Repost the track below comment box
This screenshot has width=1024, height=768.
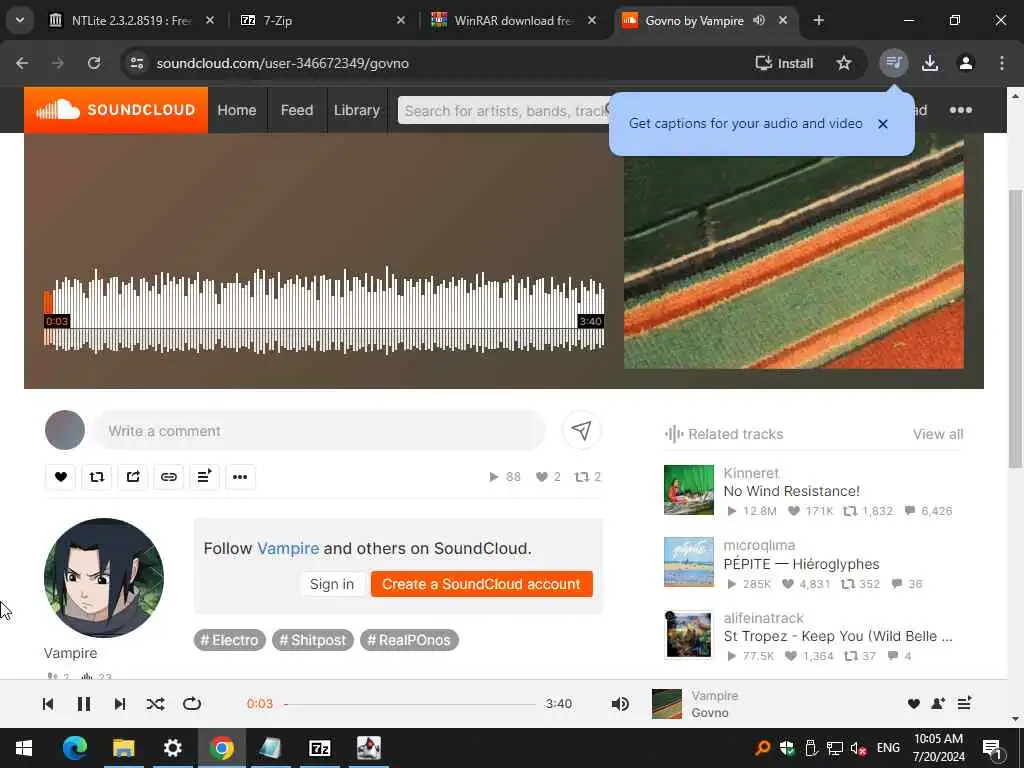tap(97, 477)
